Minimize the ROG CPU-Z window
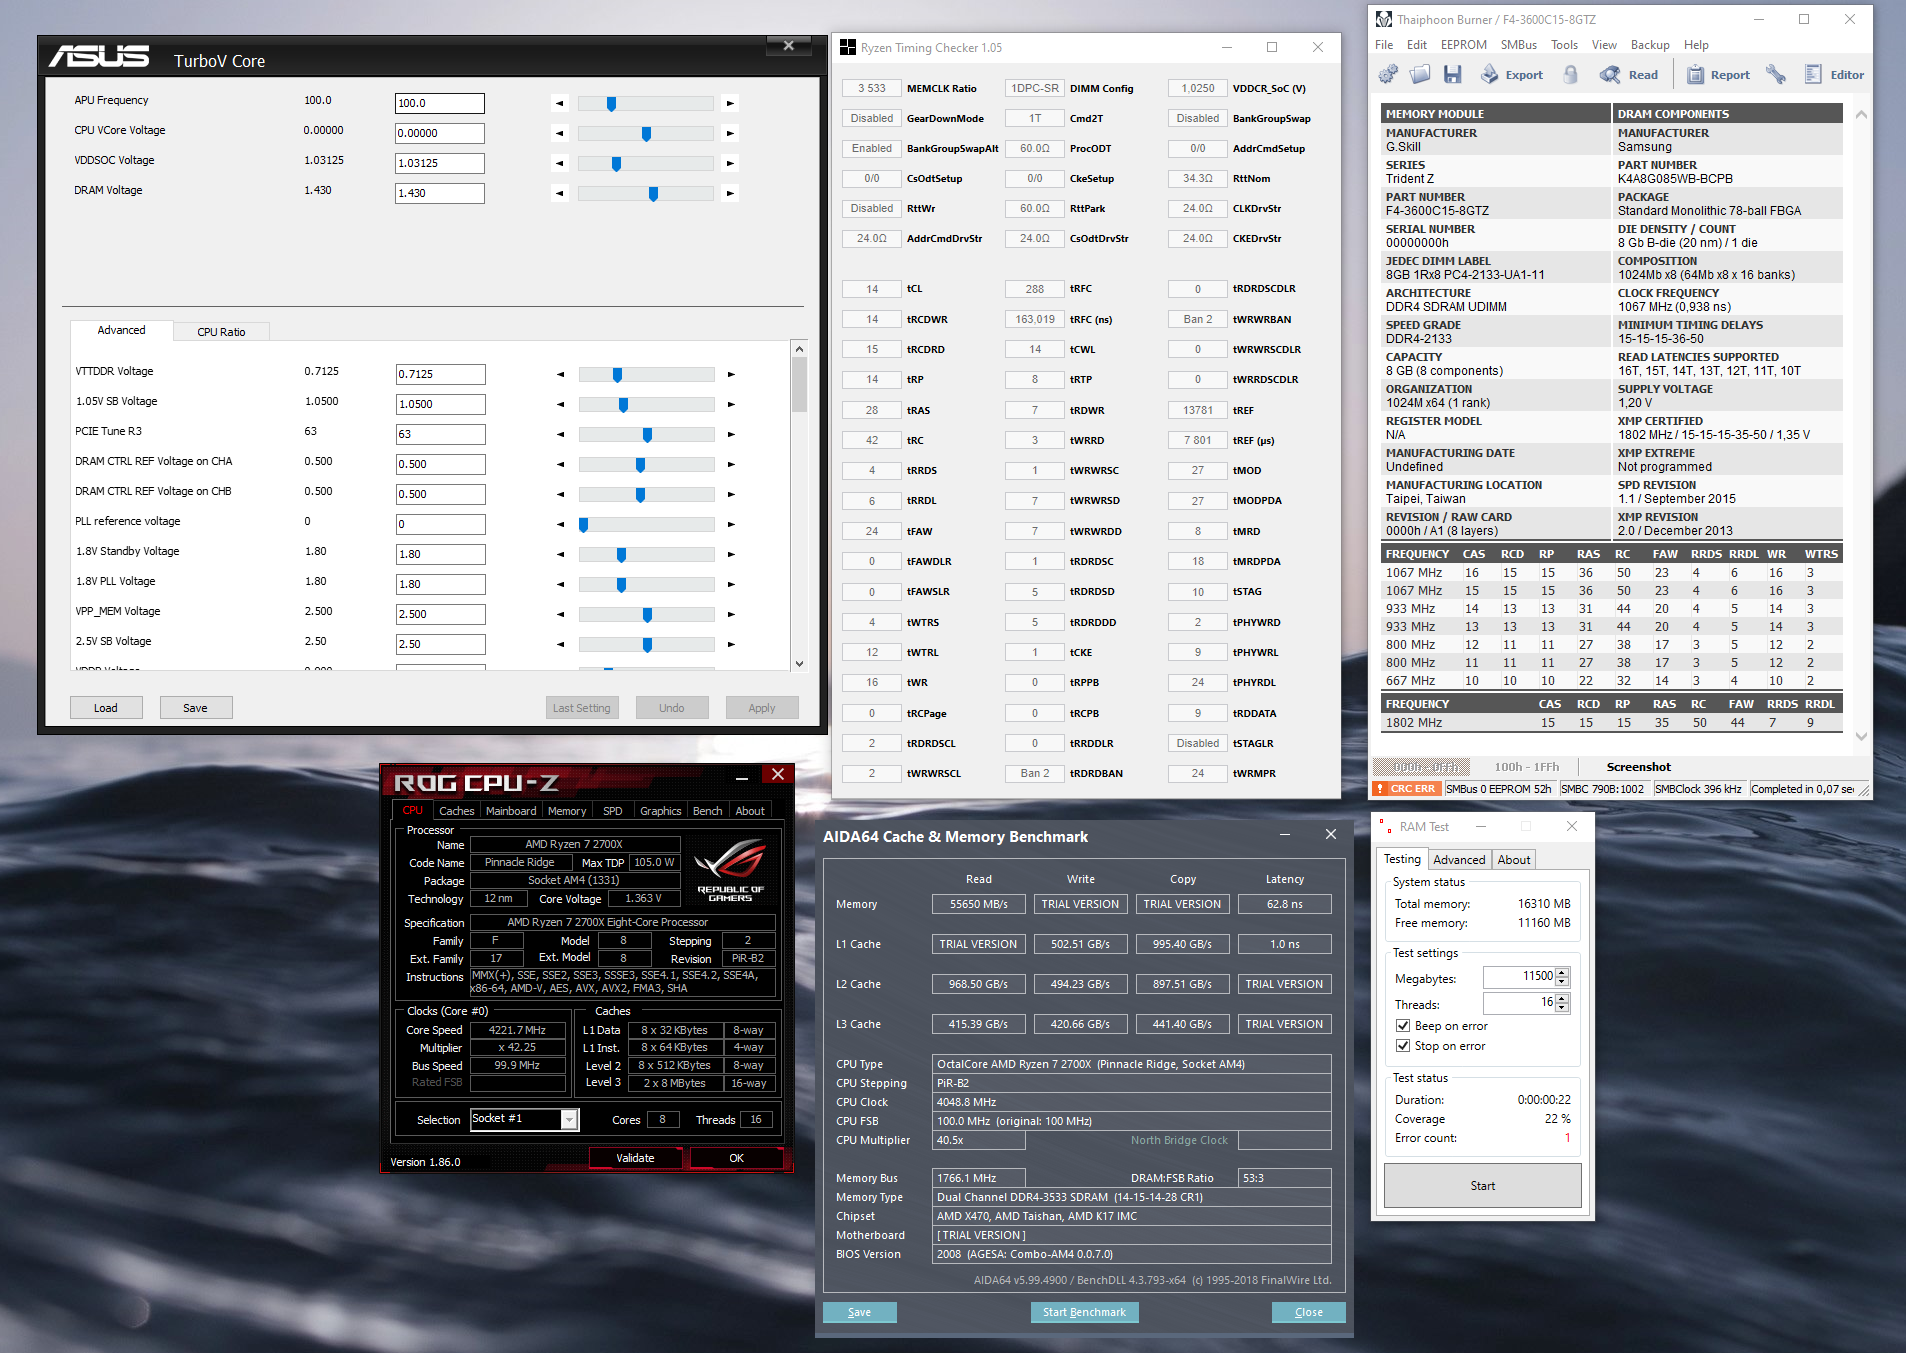This screenshot has width=1906, height=1353. point(742,778)
